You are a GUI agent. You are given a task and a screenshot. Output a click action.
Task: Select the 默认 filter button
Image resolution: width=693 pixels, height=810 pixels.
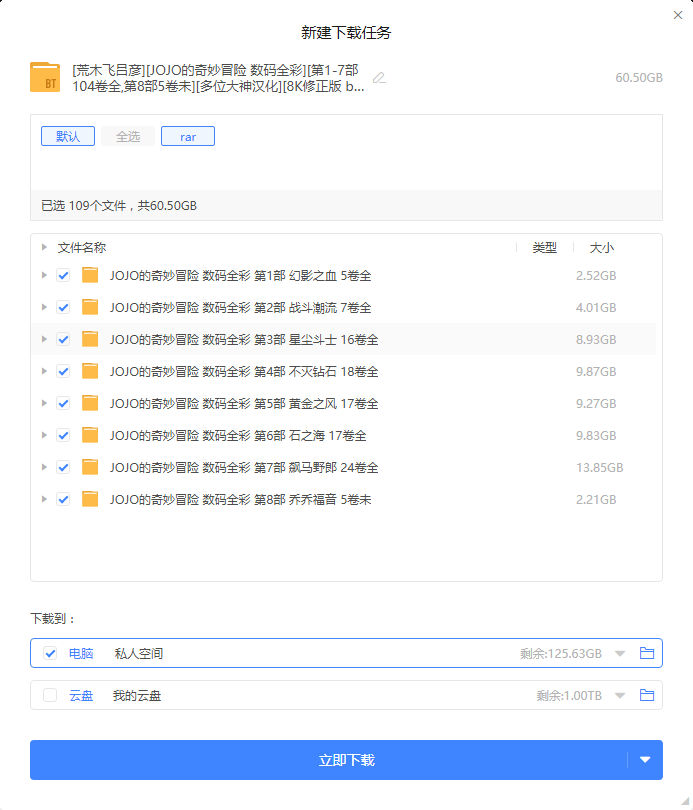click(68, 136)
